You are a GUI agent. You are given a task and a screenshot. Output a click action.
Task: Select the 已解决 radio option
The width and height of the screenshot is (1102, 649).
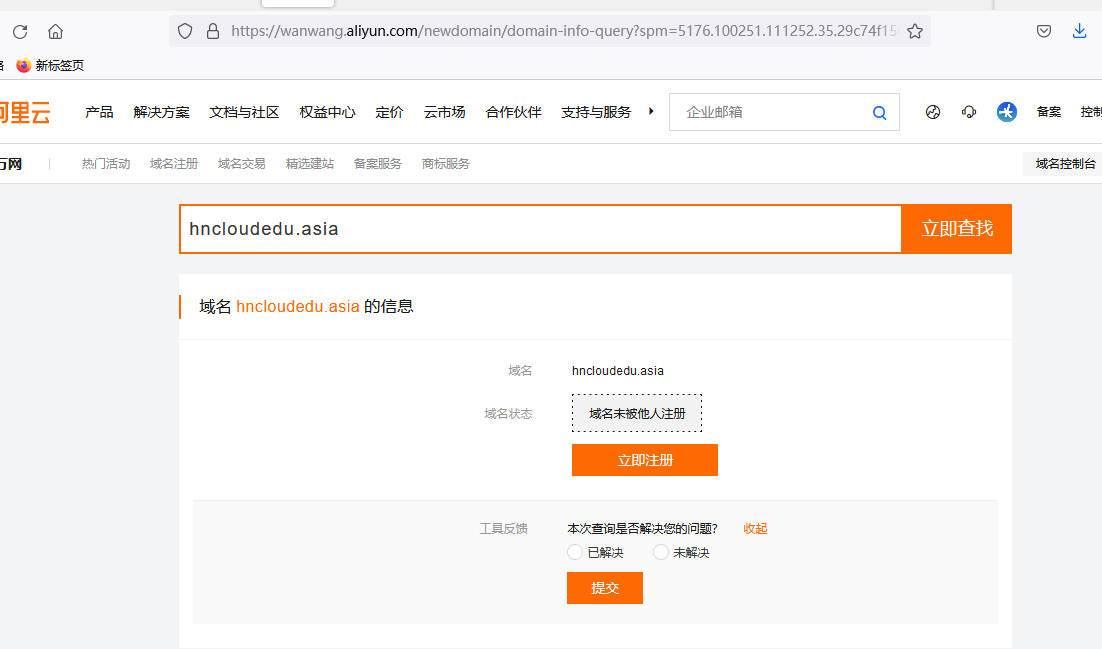click(575, 552)
